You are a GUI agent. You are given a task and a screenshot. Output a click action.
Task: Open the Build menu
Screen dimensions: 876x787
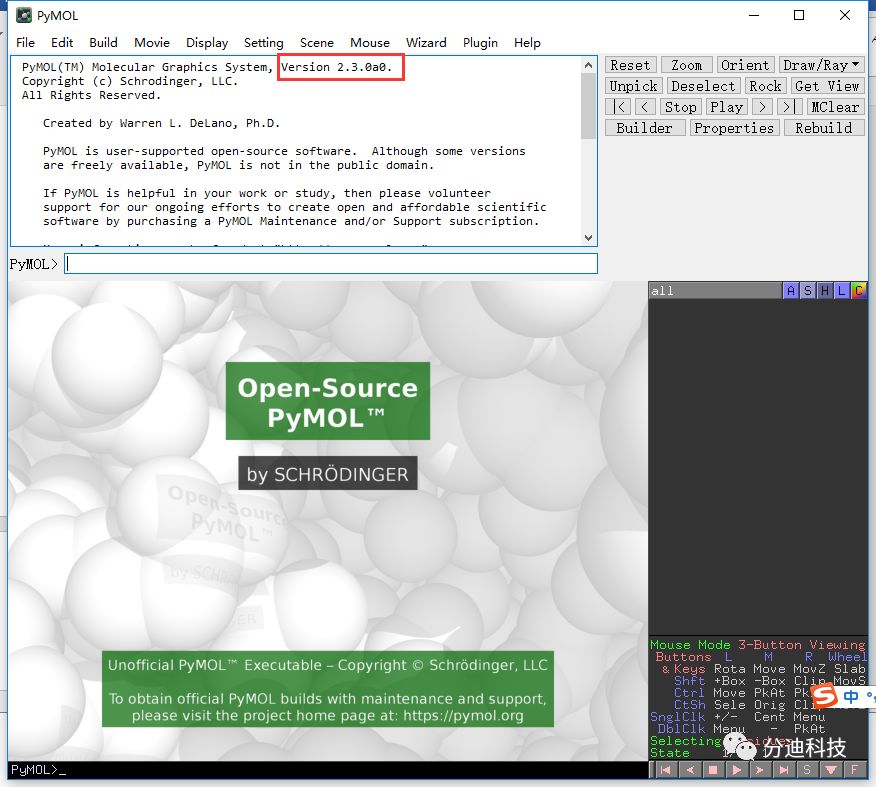(103, 42)
